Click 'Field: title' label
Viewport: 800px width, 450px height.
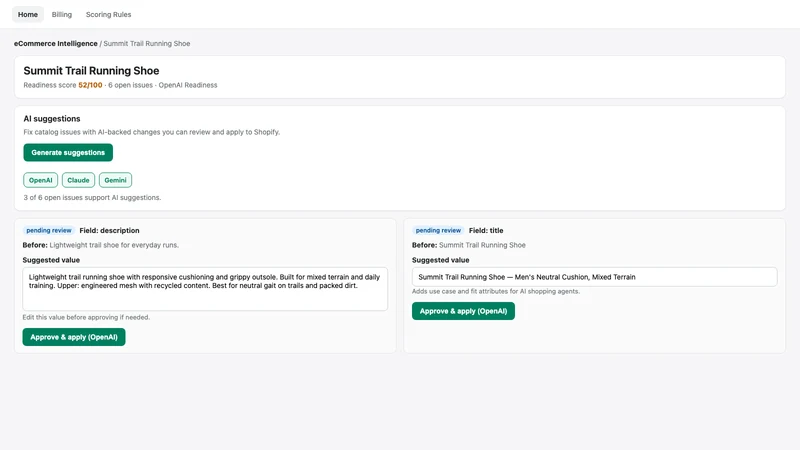click(x=486, y=231)
